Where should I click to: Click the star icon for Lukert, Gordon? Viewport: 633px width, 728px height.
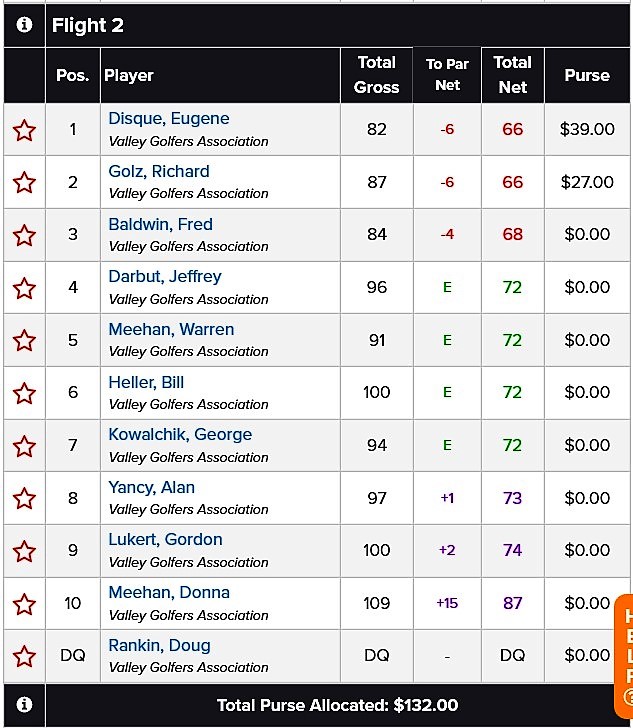pyautogui.click(x=24, y=551)
